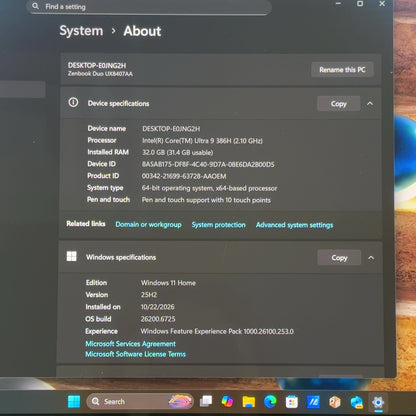Collapse the Windows specifications section
The width and height of the screenshot is (416, 416).
click(x=371, y=258)
